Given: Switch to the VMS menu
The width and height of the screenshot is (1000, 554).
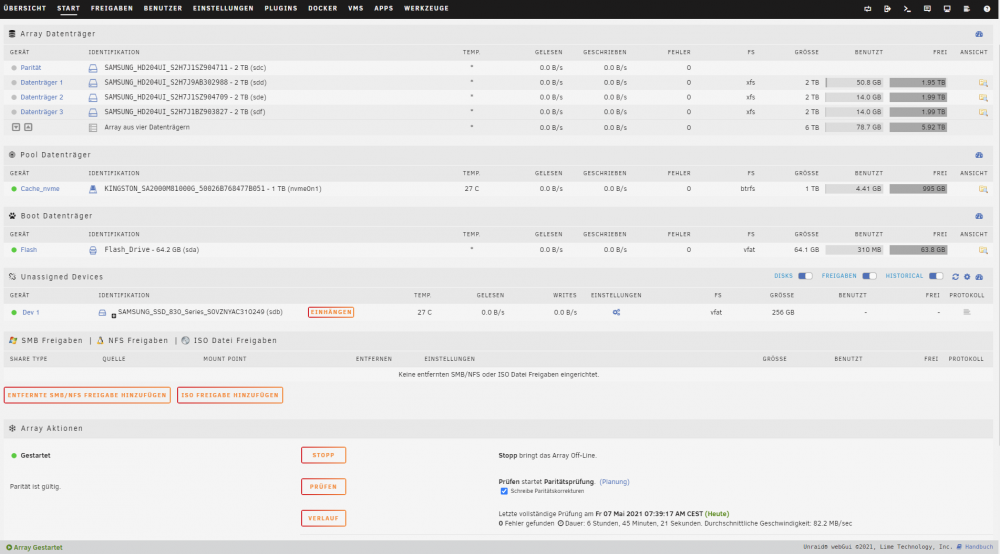Looking at the screenshot, I should click(x=356, y=8).
